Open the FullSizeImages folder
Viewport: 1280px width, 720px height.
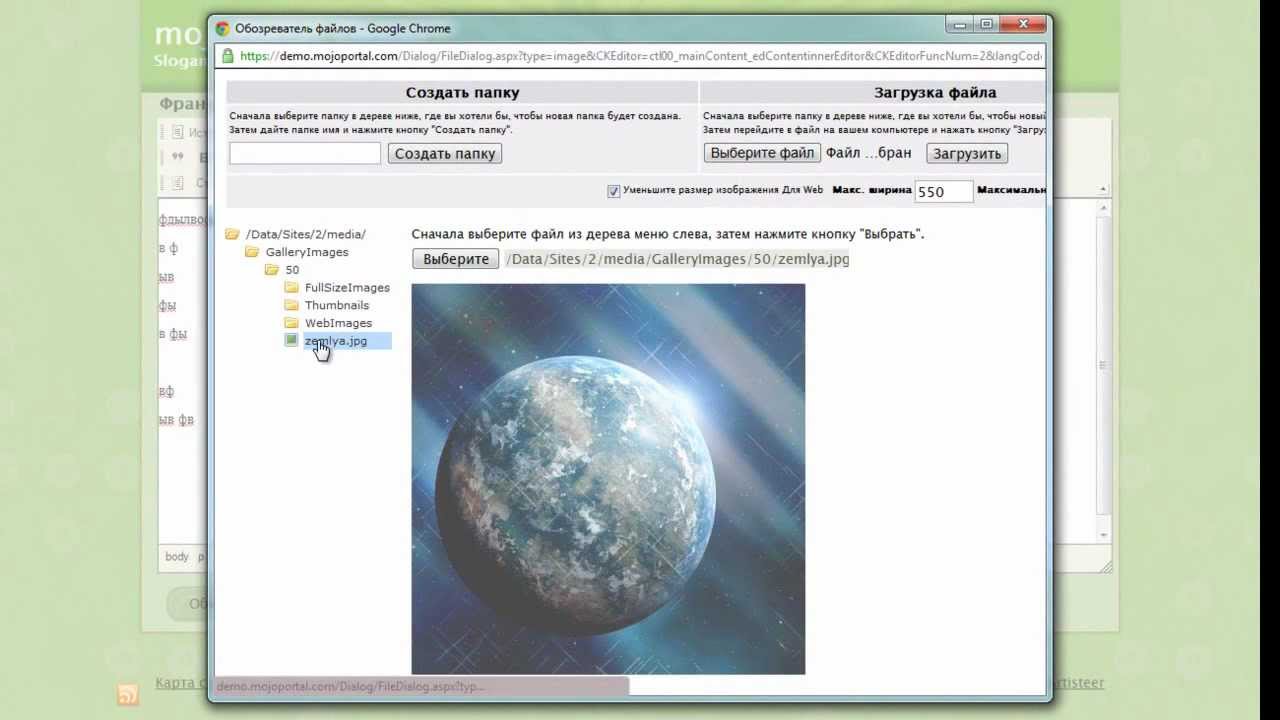347,288
